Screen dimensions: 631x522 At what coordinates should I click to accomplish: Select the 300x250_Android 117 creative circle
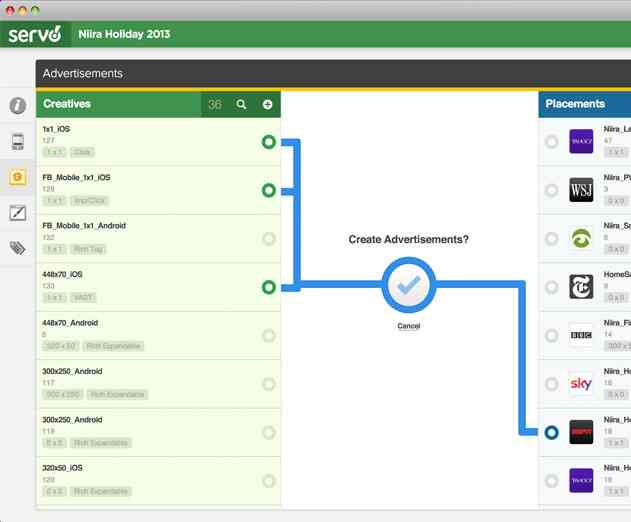click(269, 384)
